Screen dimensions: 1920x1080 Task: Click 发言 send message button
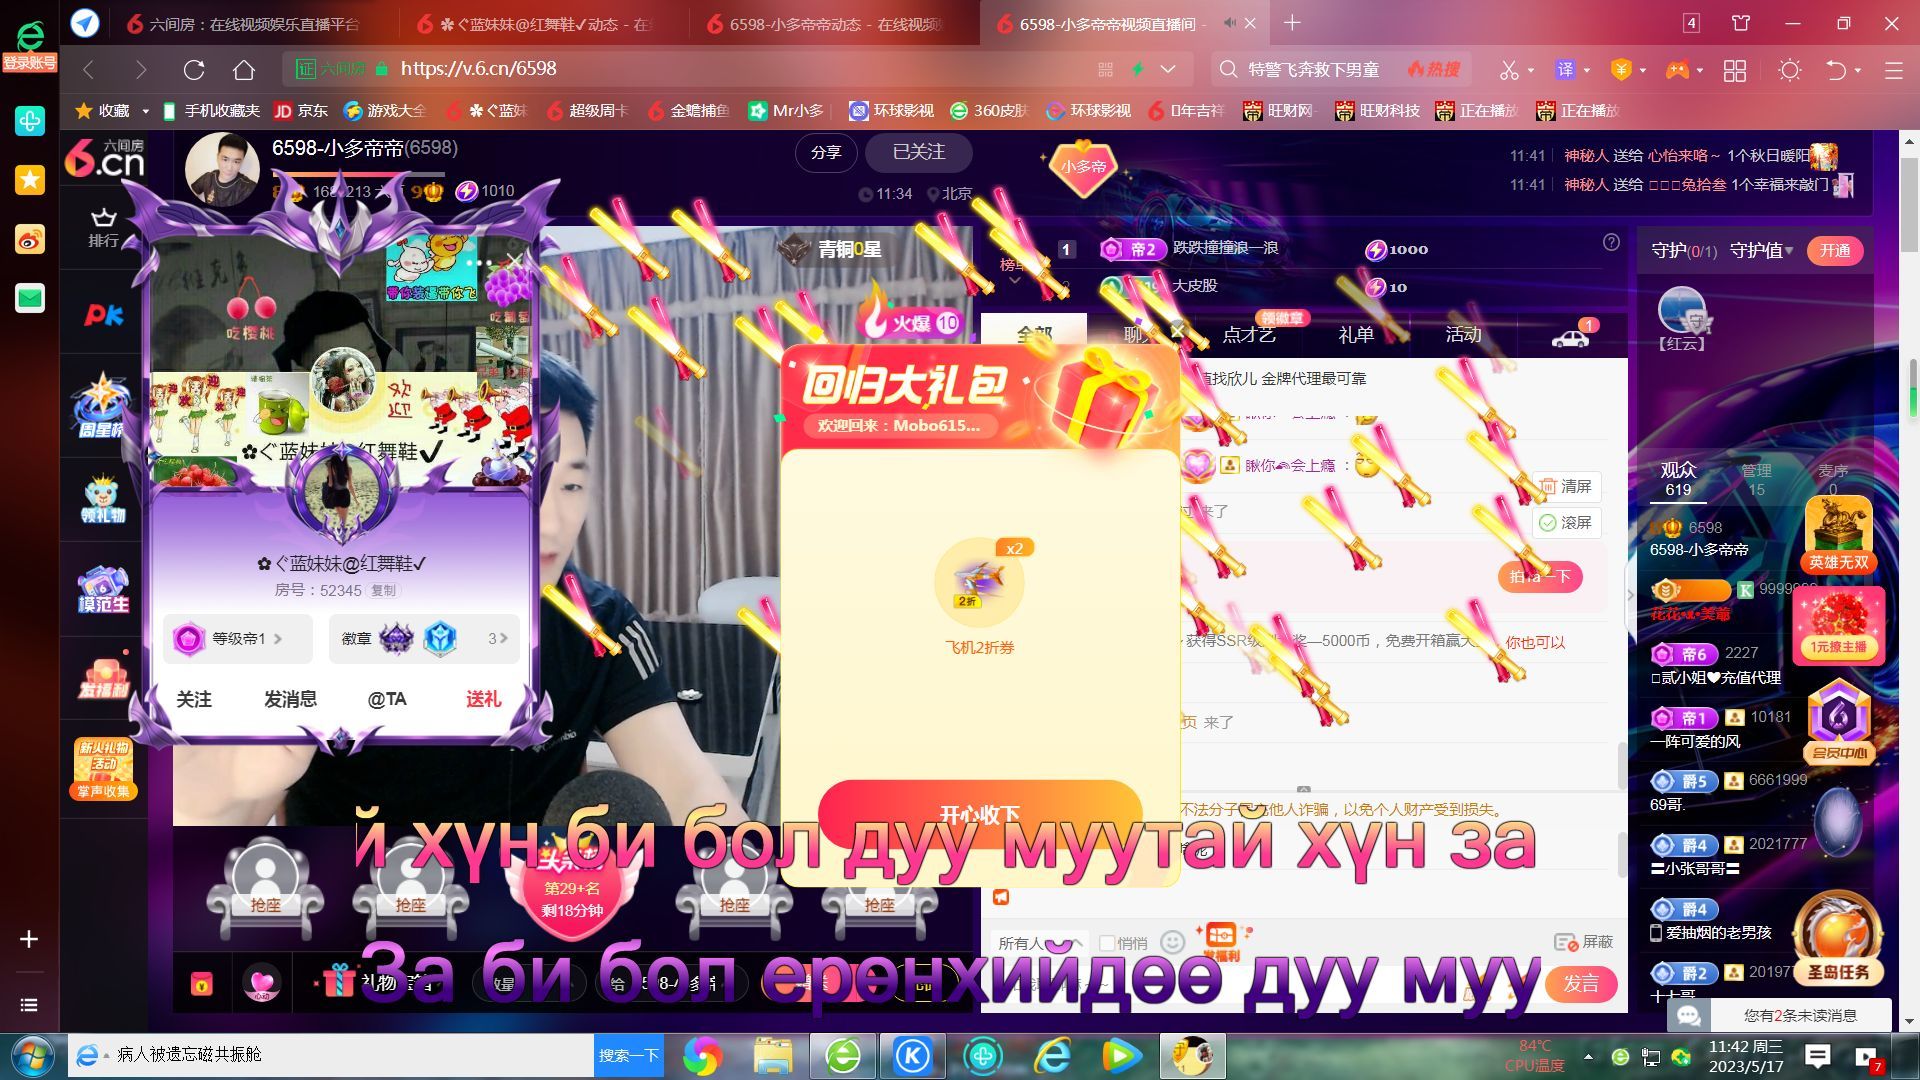[1580, 984]
